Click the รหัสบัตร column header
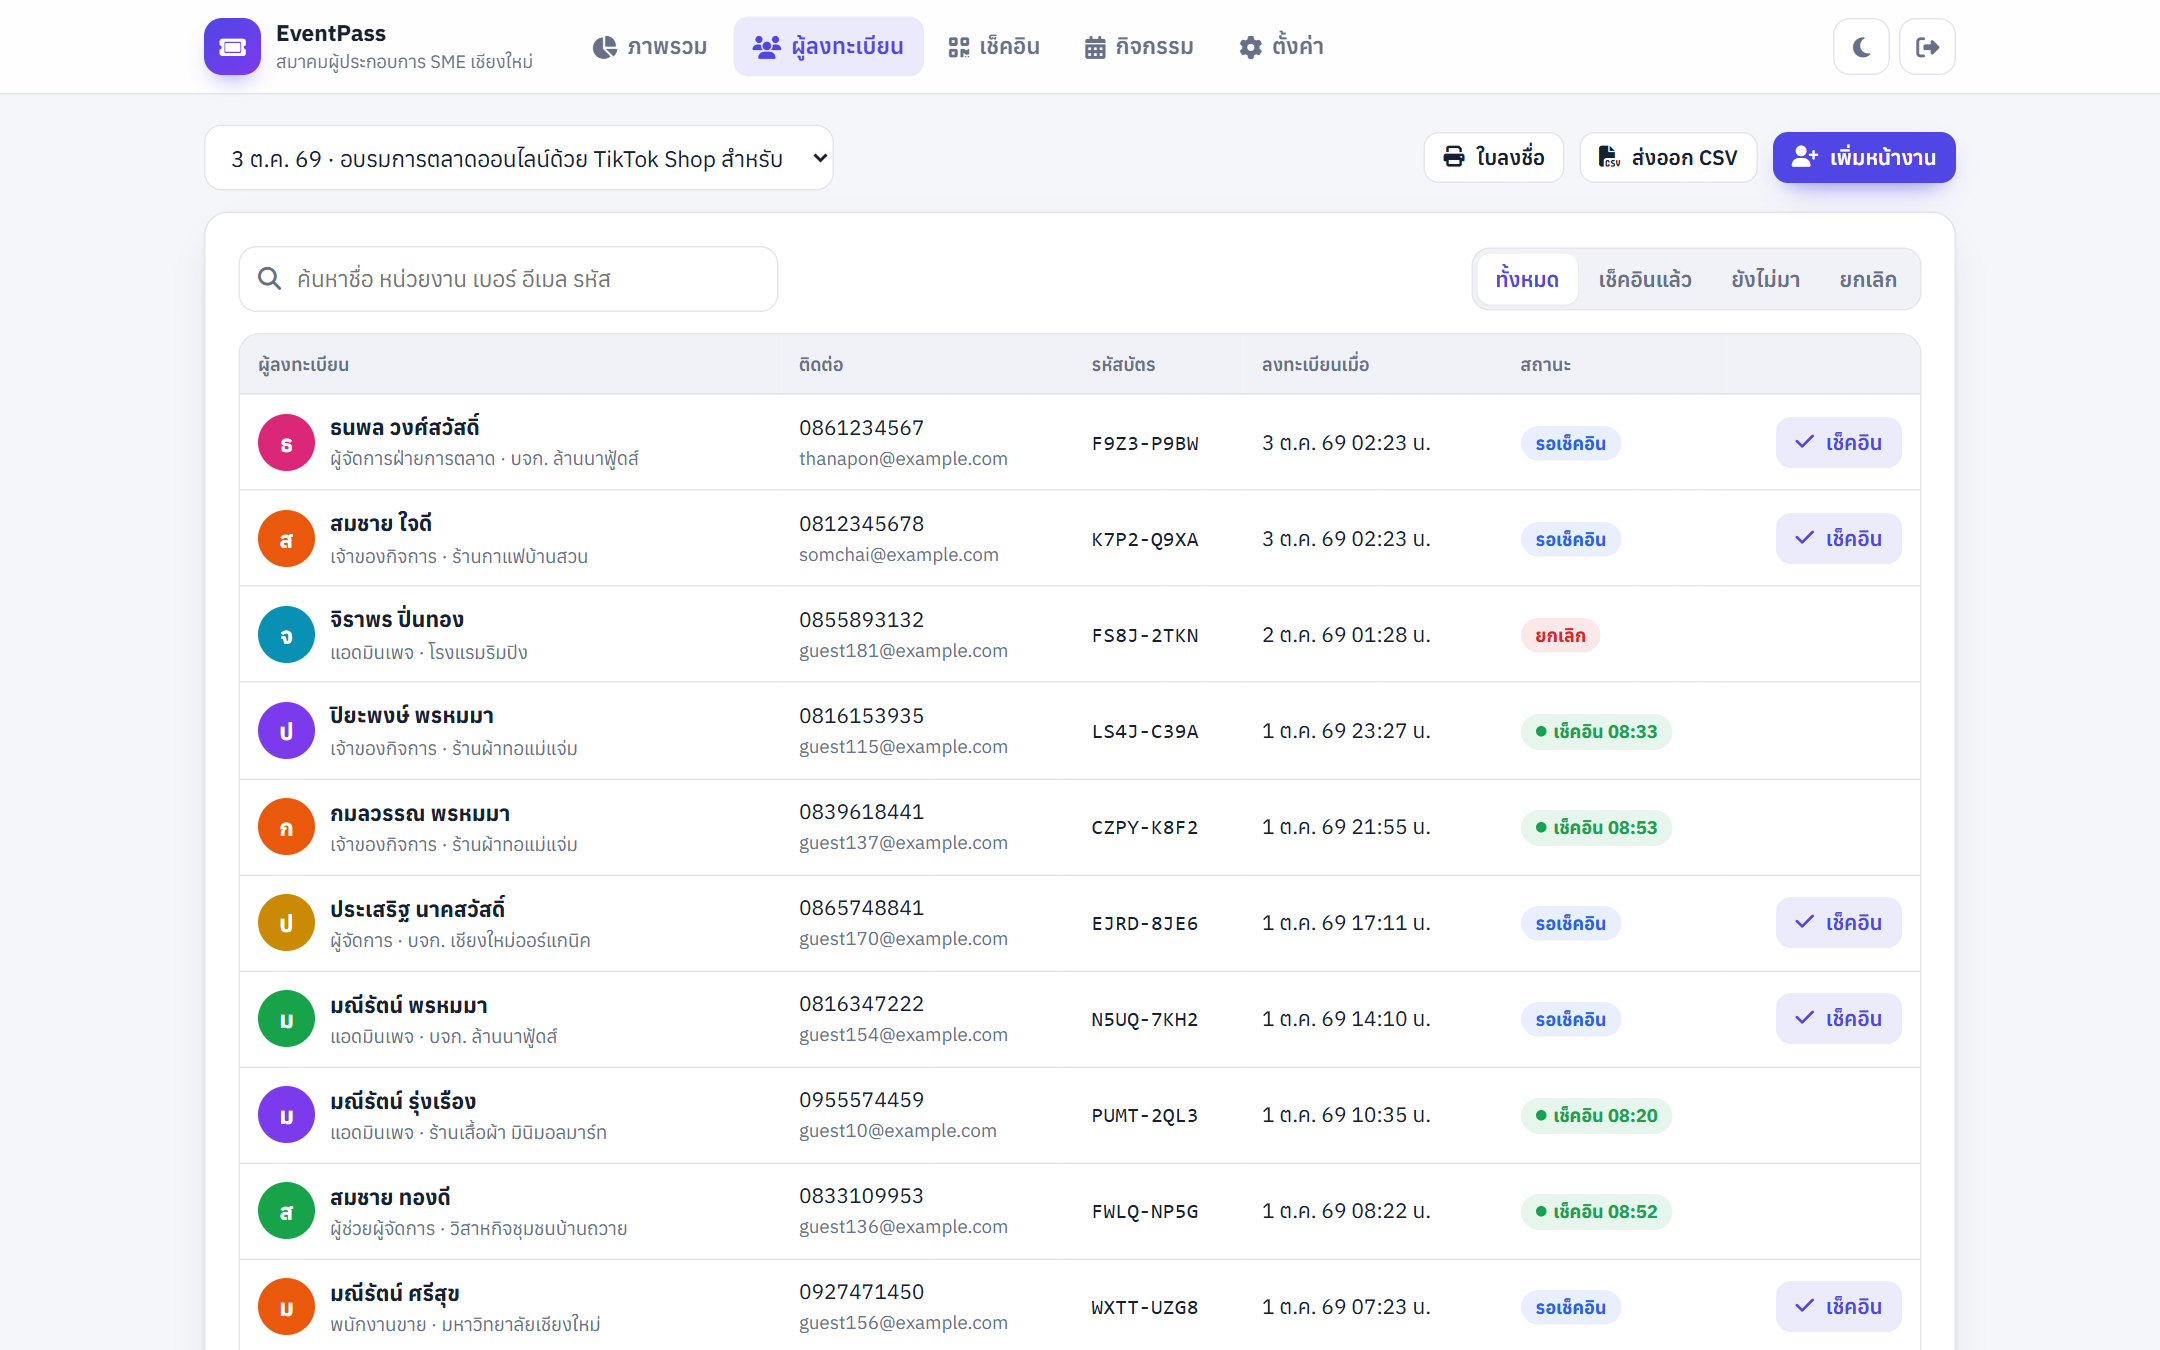The image size is (2160, 1350). point(1123,365)
